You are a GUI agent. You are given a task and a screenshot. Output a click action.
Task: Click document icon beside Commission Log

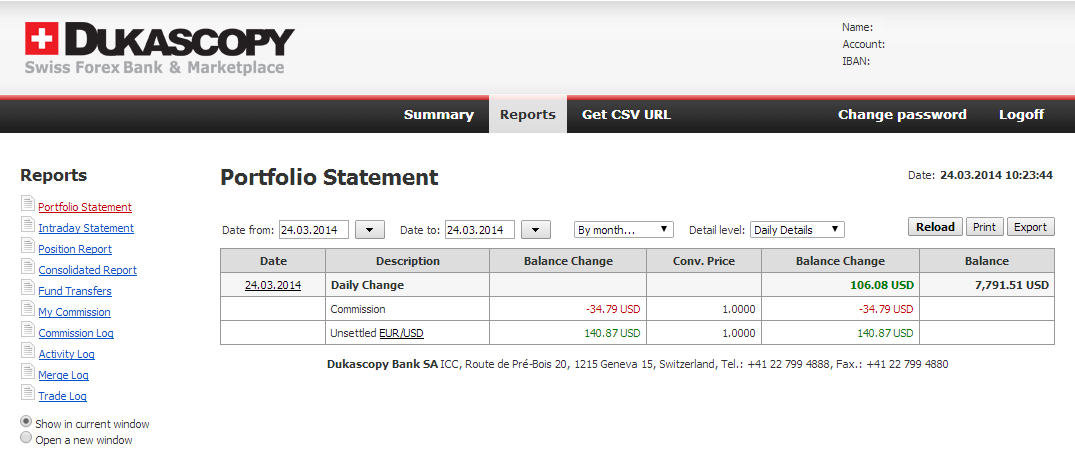pos(27,330)
